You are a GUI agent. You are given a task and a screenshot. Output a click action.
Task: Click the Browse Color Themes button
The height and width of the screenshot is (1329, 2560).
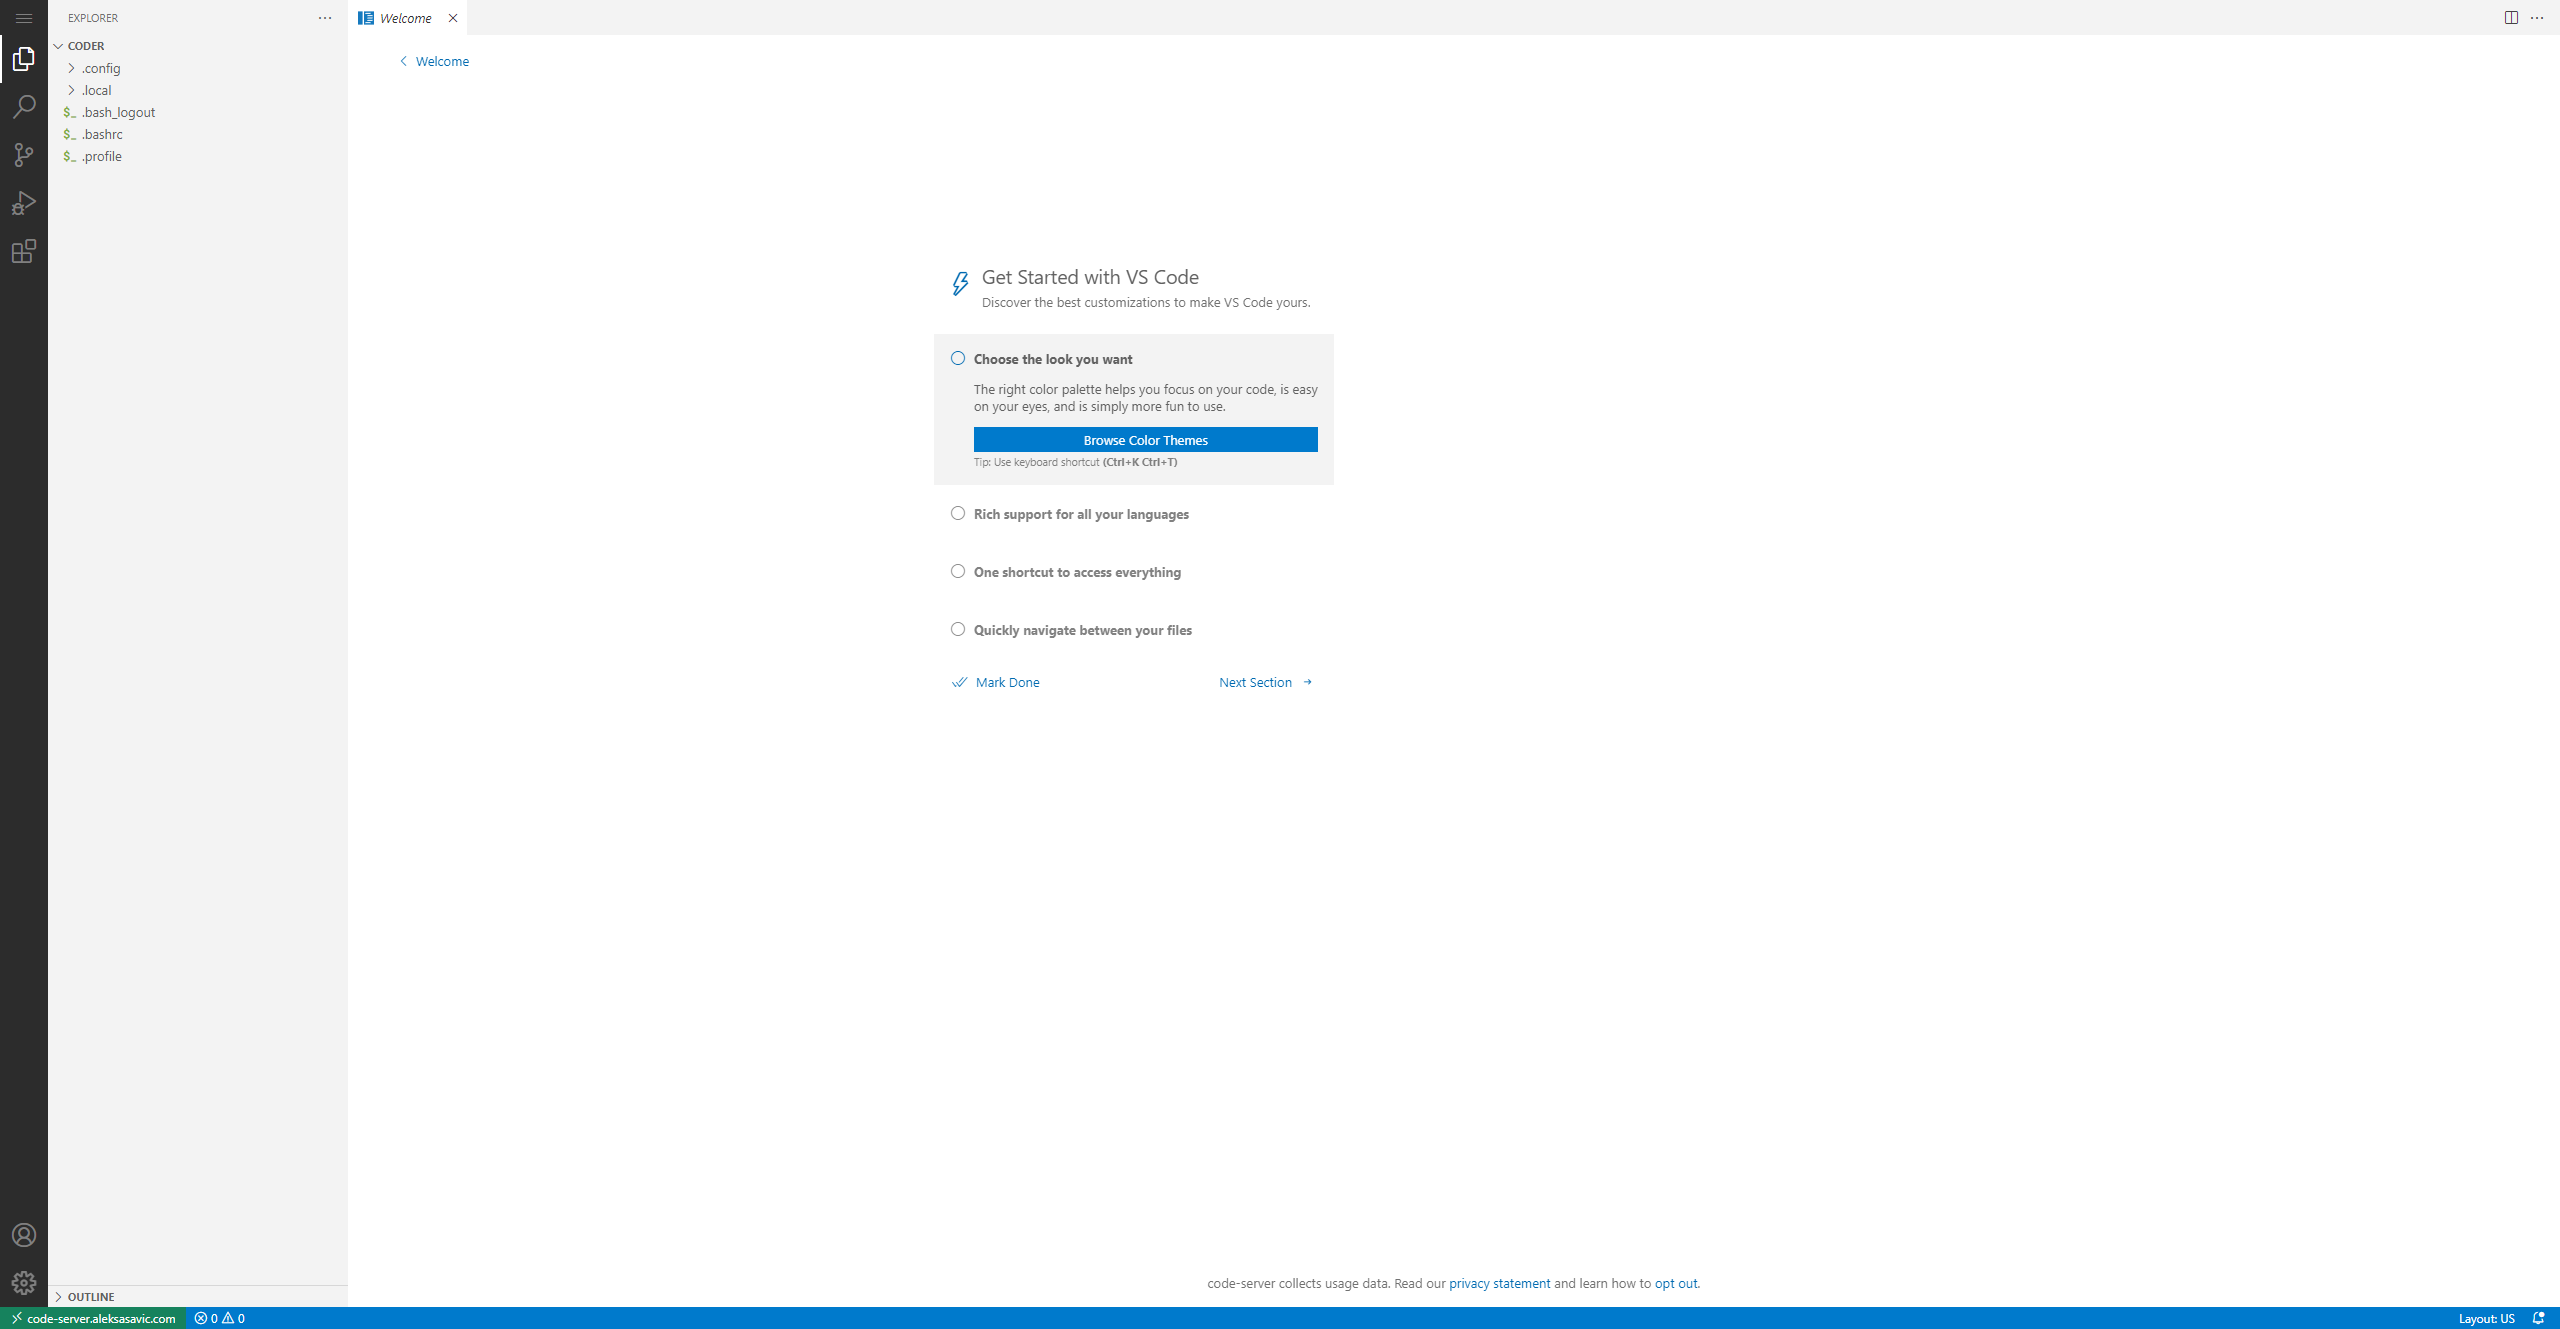[1145, 440]
